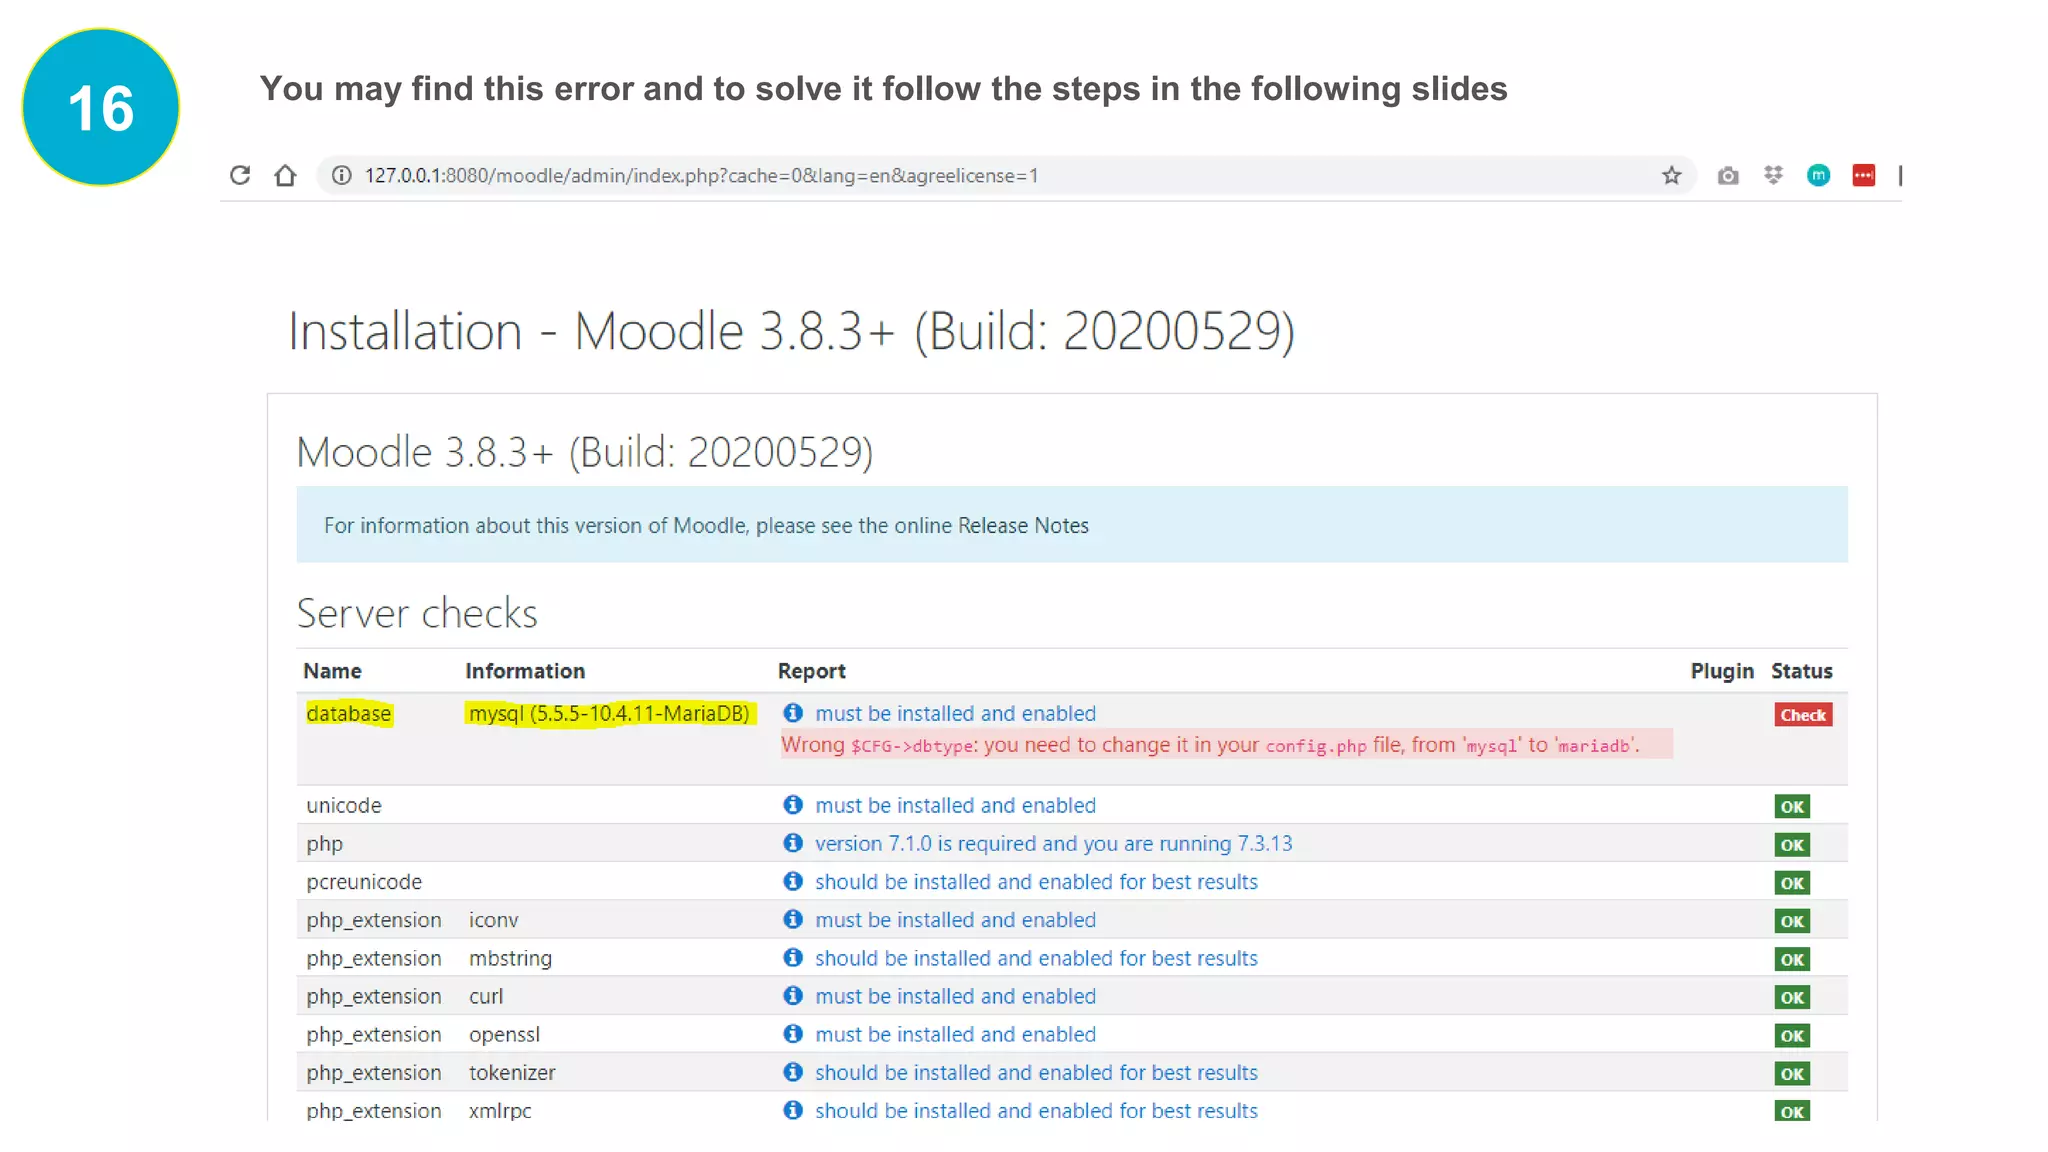Open xmlrpc 'should be installed' link
Viewport: 2048px width, 1152px height.
[x=1036, y=1110]
